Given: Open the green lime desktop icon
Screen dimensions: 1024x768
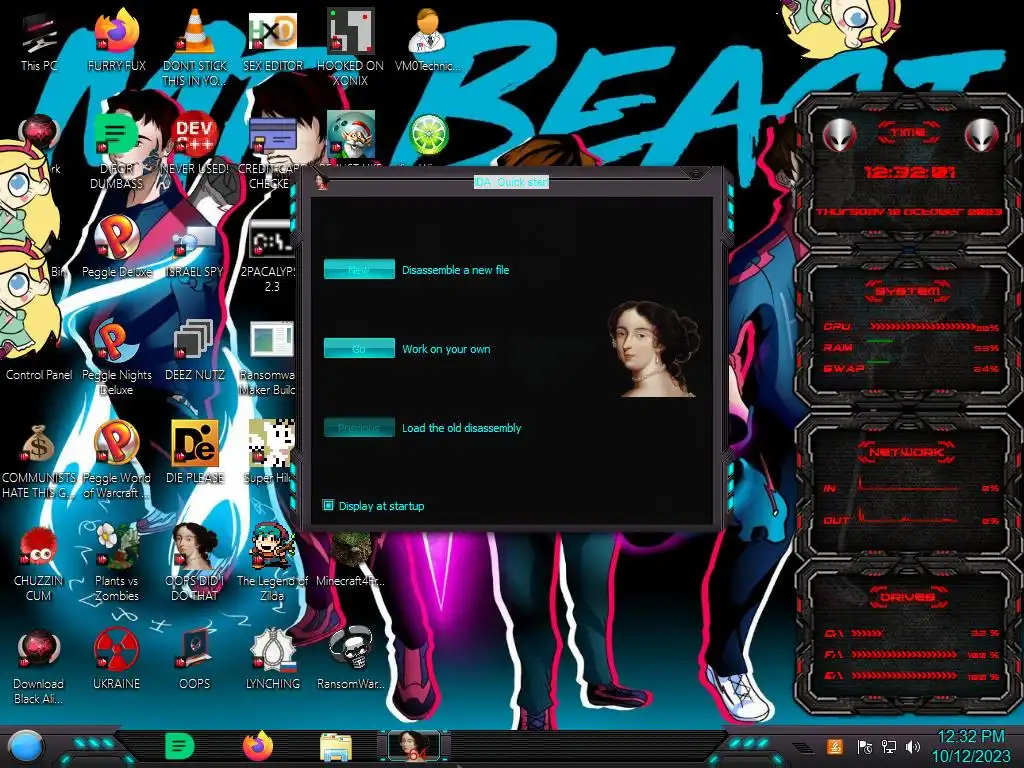Looking at the screenshot, I should [x=428, y=135].
